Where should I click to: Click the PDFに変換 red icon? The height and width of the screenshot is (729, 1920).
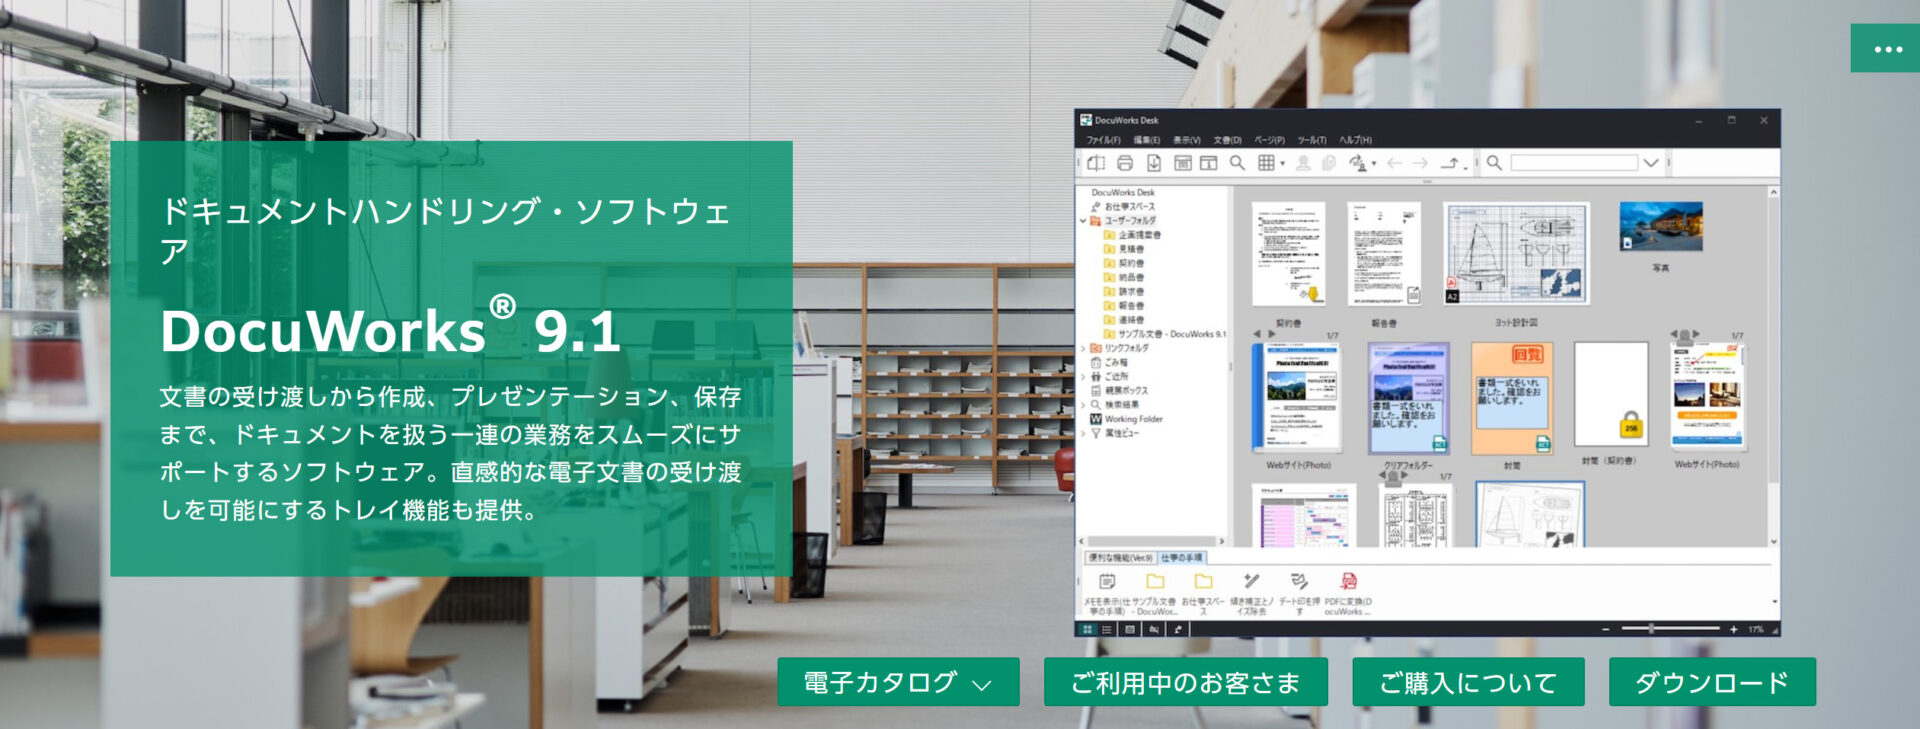pos(1348,581)
